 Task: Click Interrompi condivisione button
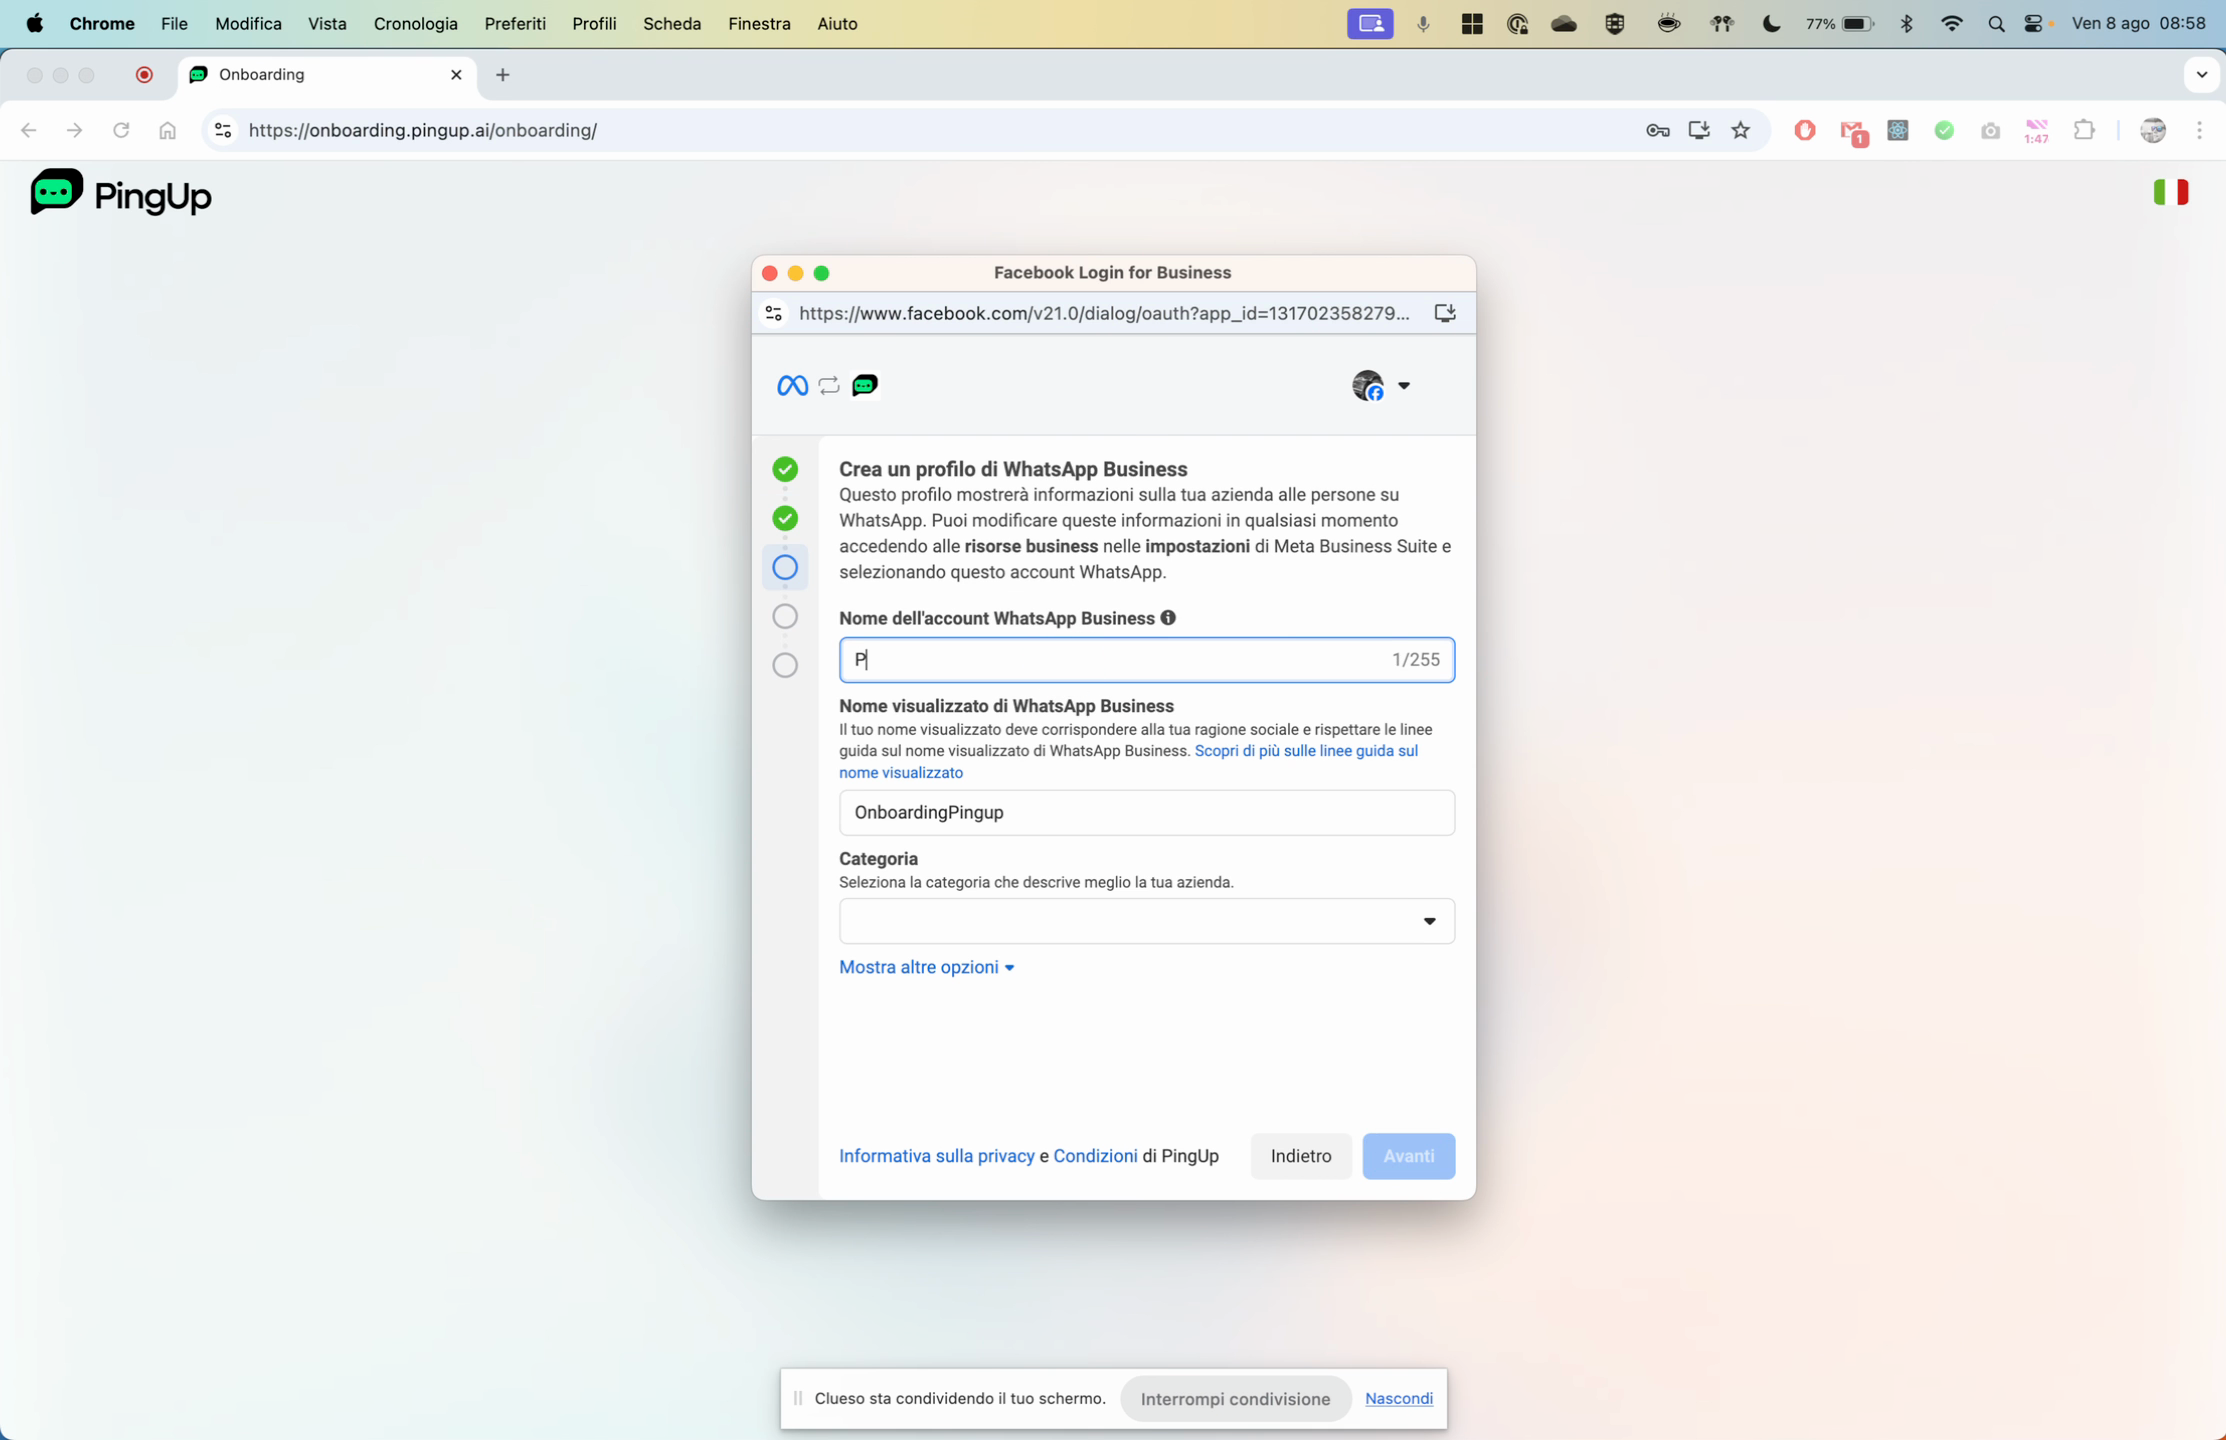[x=1235, y=1399]
